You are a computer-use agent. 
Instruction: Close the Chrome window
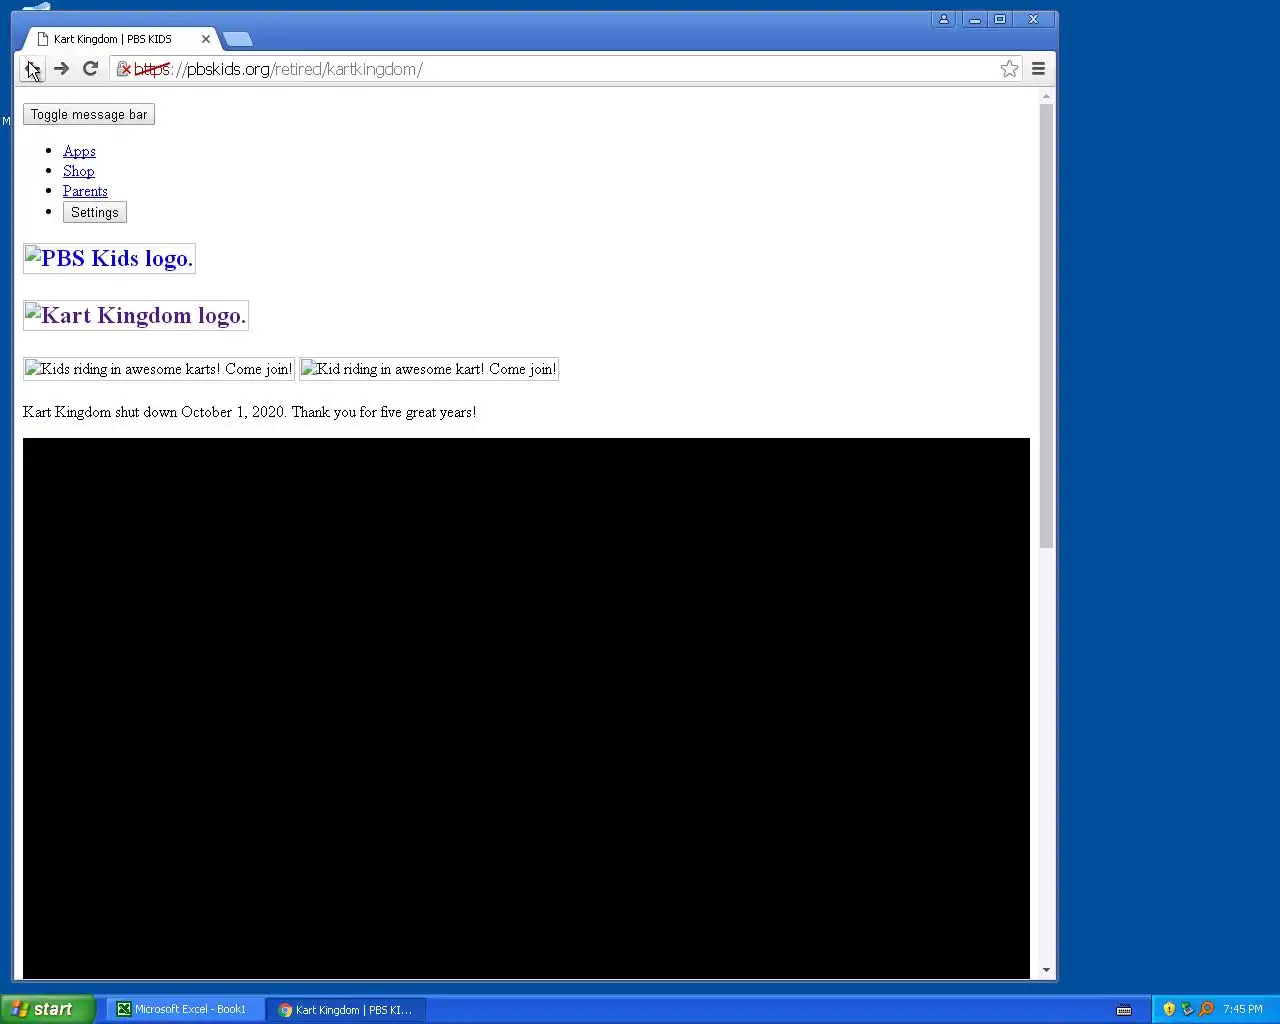click(x=1033, y=19)
